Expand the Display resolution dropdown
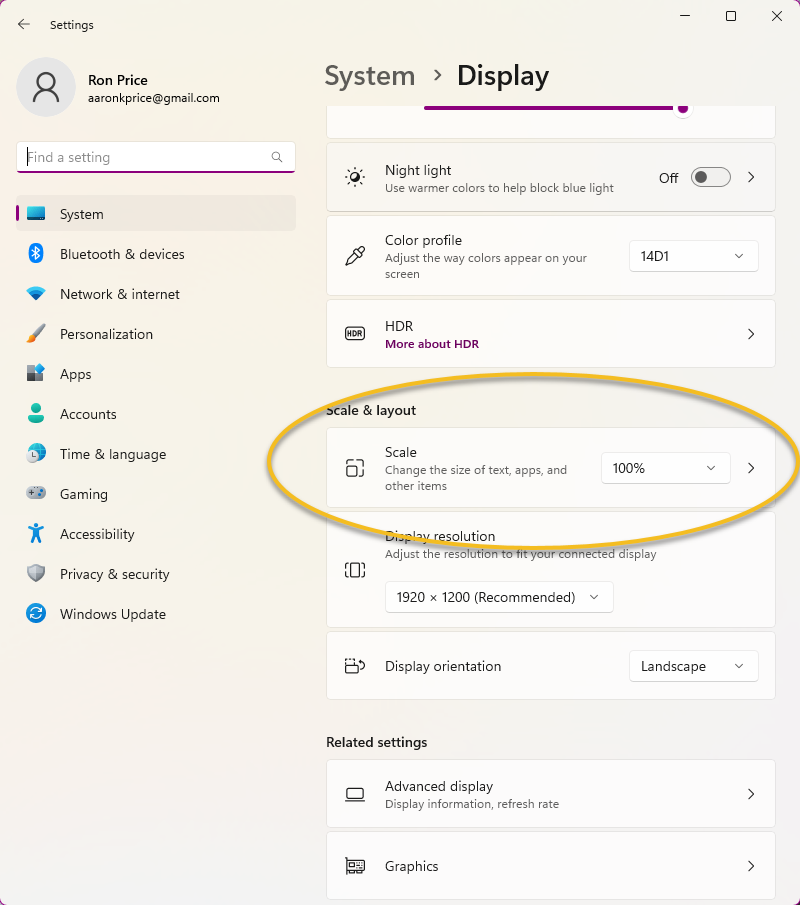 [498, 597]
